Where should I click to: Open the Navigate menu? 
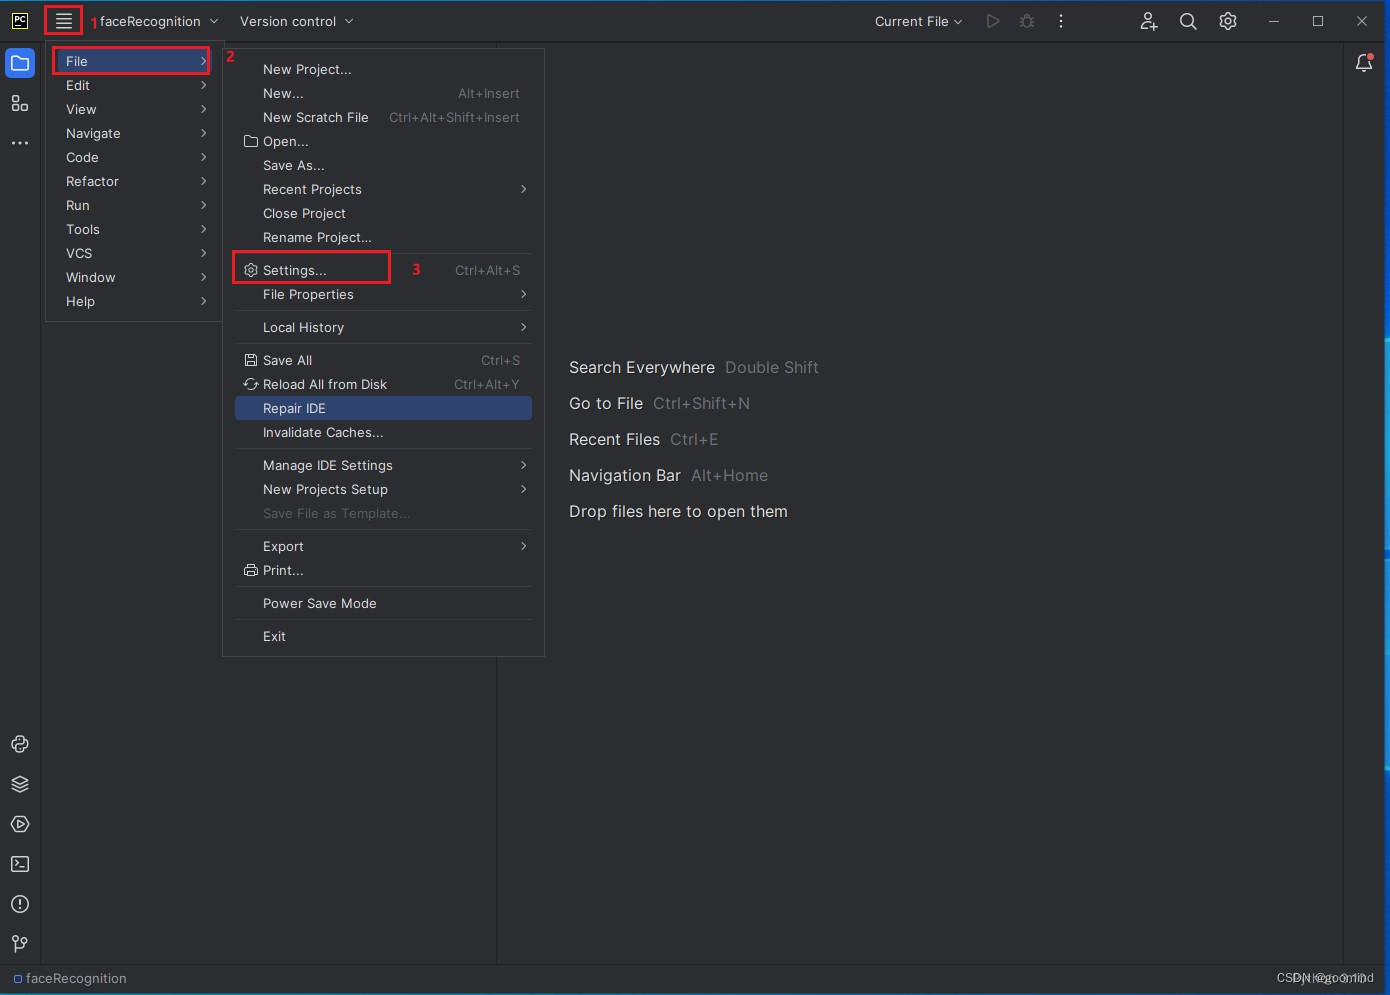(x=132, y=133)
